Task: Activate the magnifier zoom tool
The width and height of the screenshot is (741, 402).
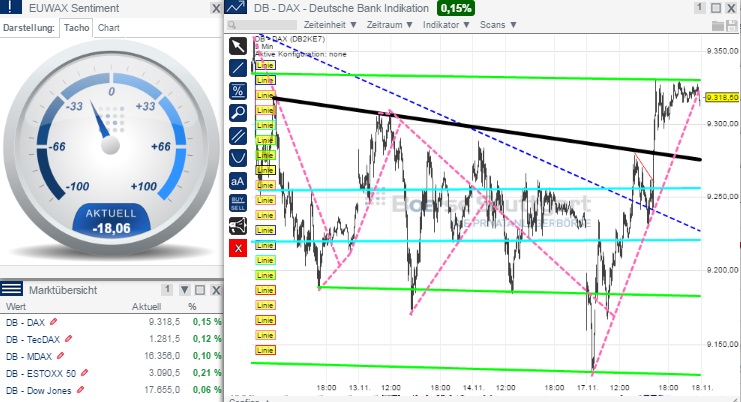Action: pos(238,113)
